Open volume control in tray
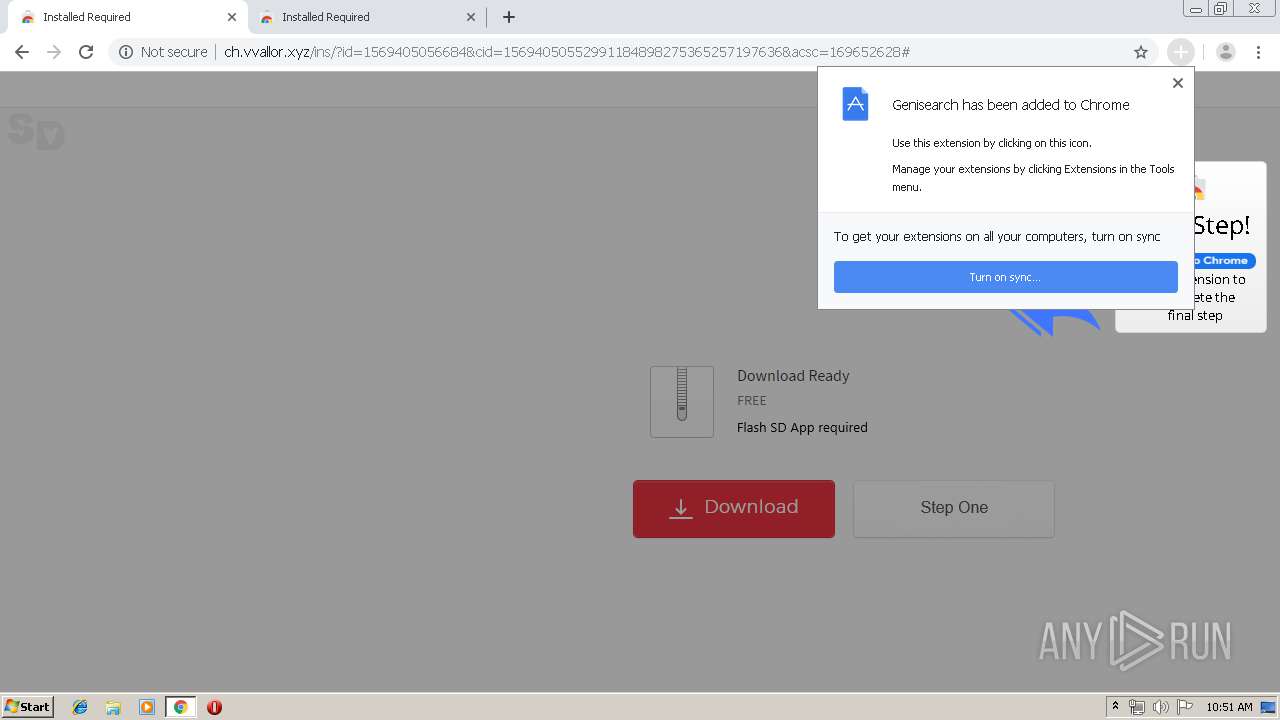The image size is (1280, 720). coord(1161,707)
